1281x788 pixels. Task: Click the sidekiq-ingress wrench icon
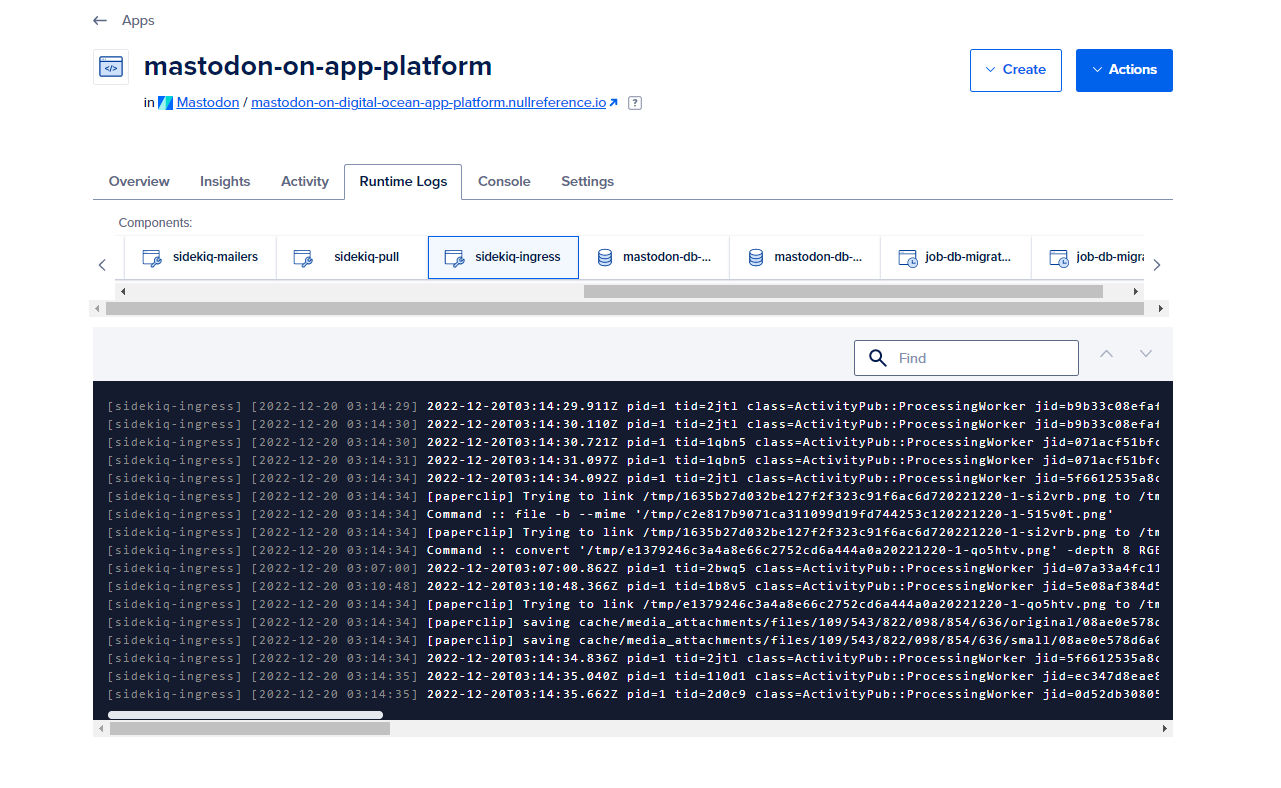click(454, 258)
